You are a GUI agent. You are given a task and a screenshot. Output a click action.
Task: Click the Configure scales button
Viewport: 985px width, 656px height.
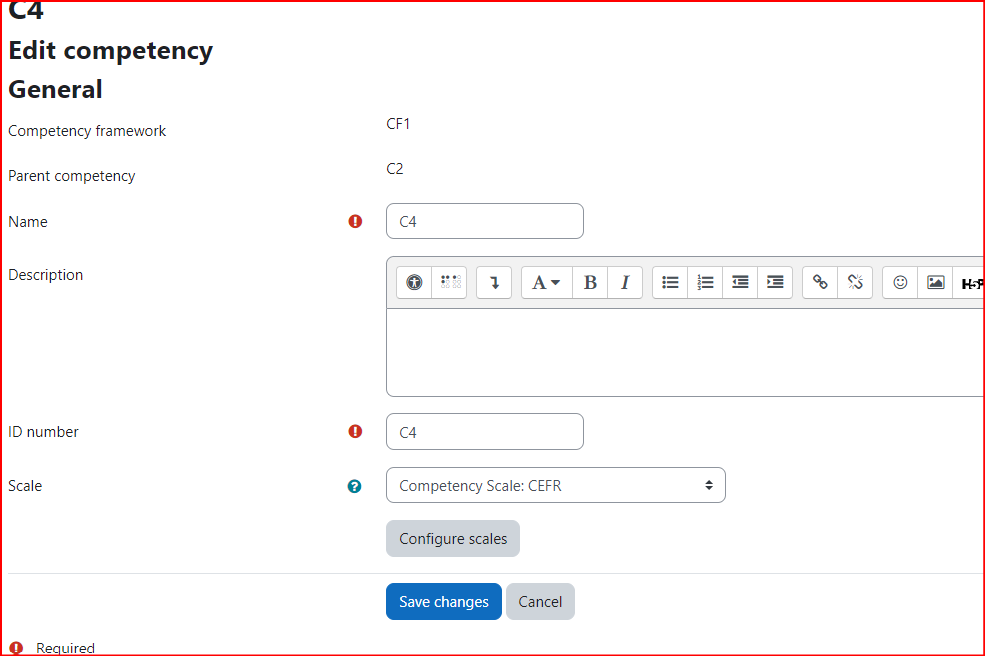pyautogui.click(x=453, y=538)
